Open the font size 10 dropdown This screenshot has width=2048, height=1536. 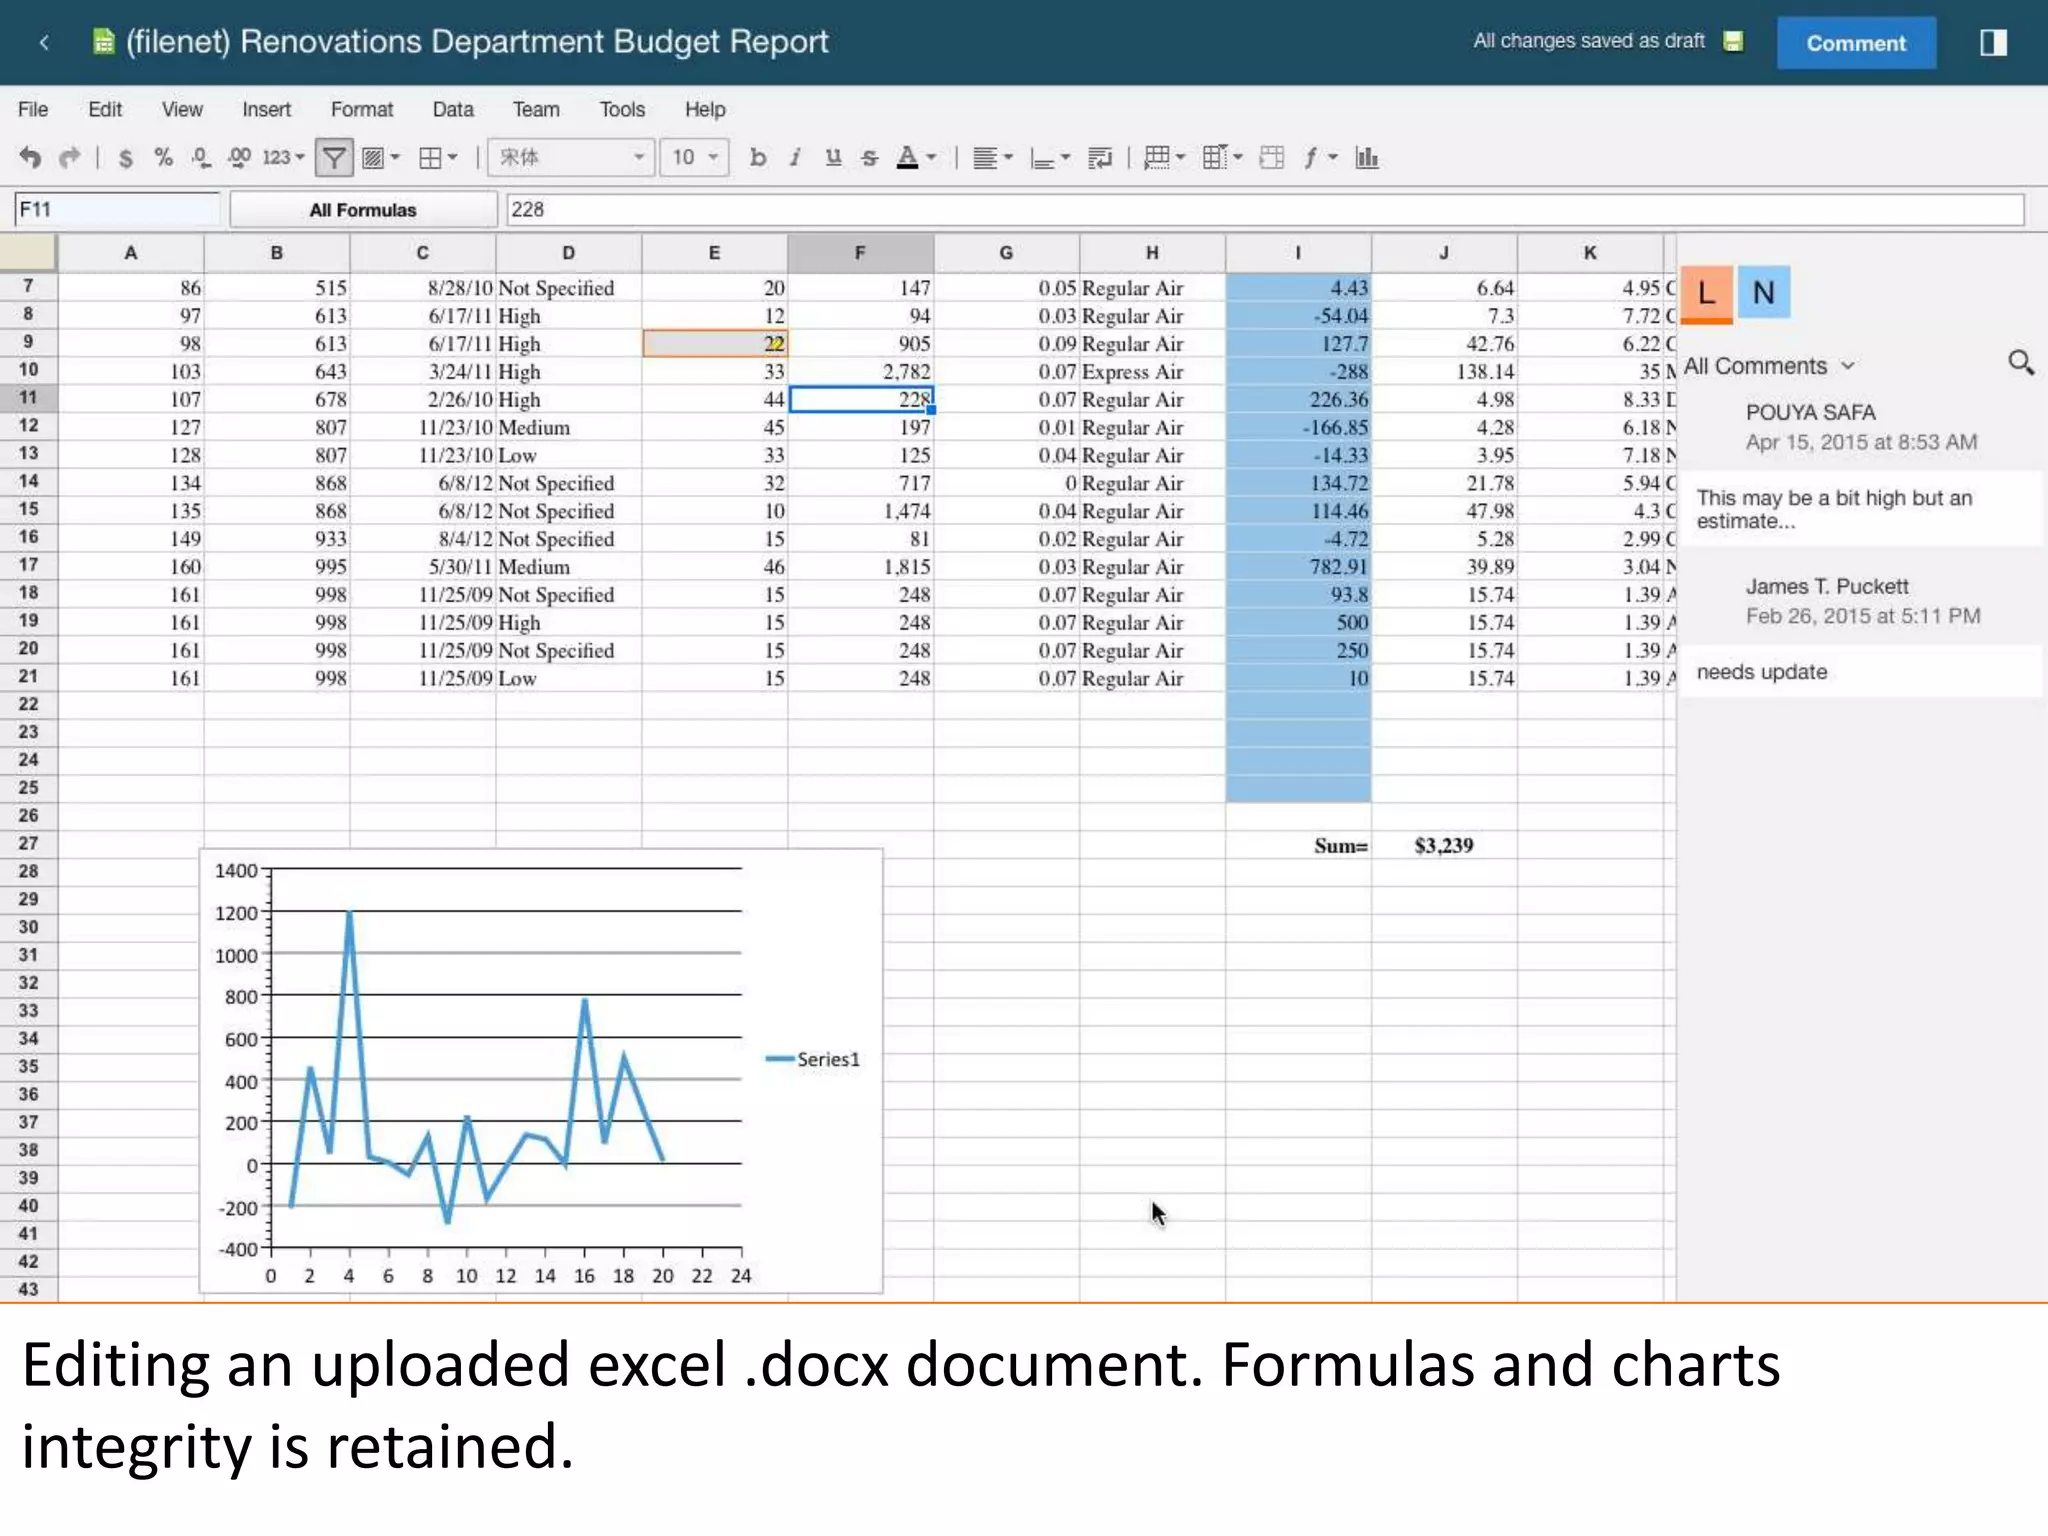pyautogui.click(x=695, y=157)
